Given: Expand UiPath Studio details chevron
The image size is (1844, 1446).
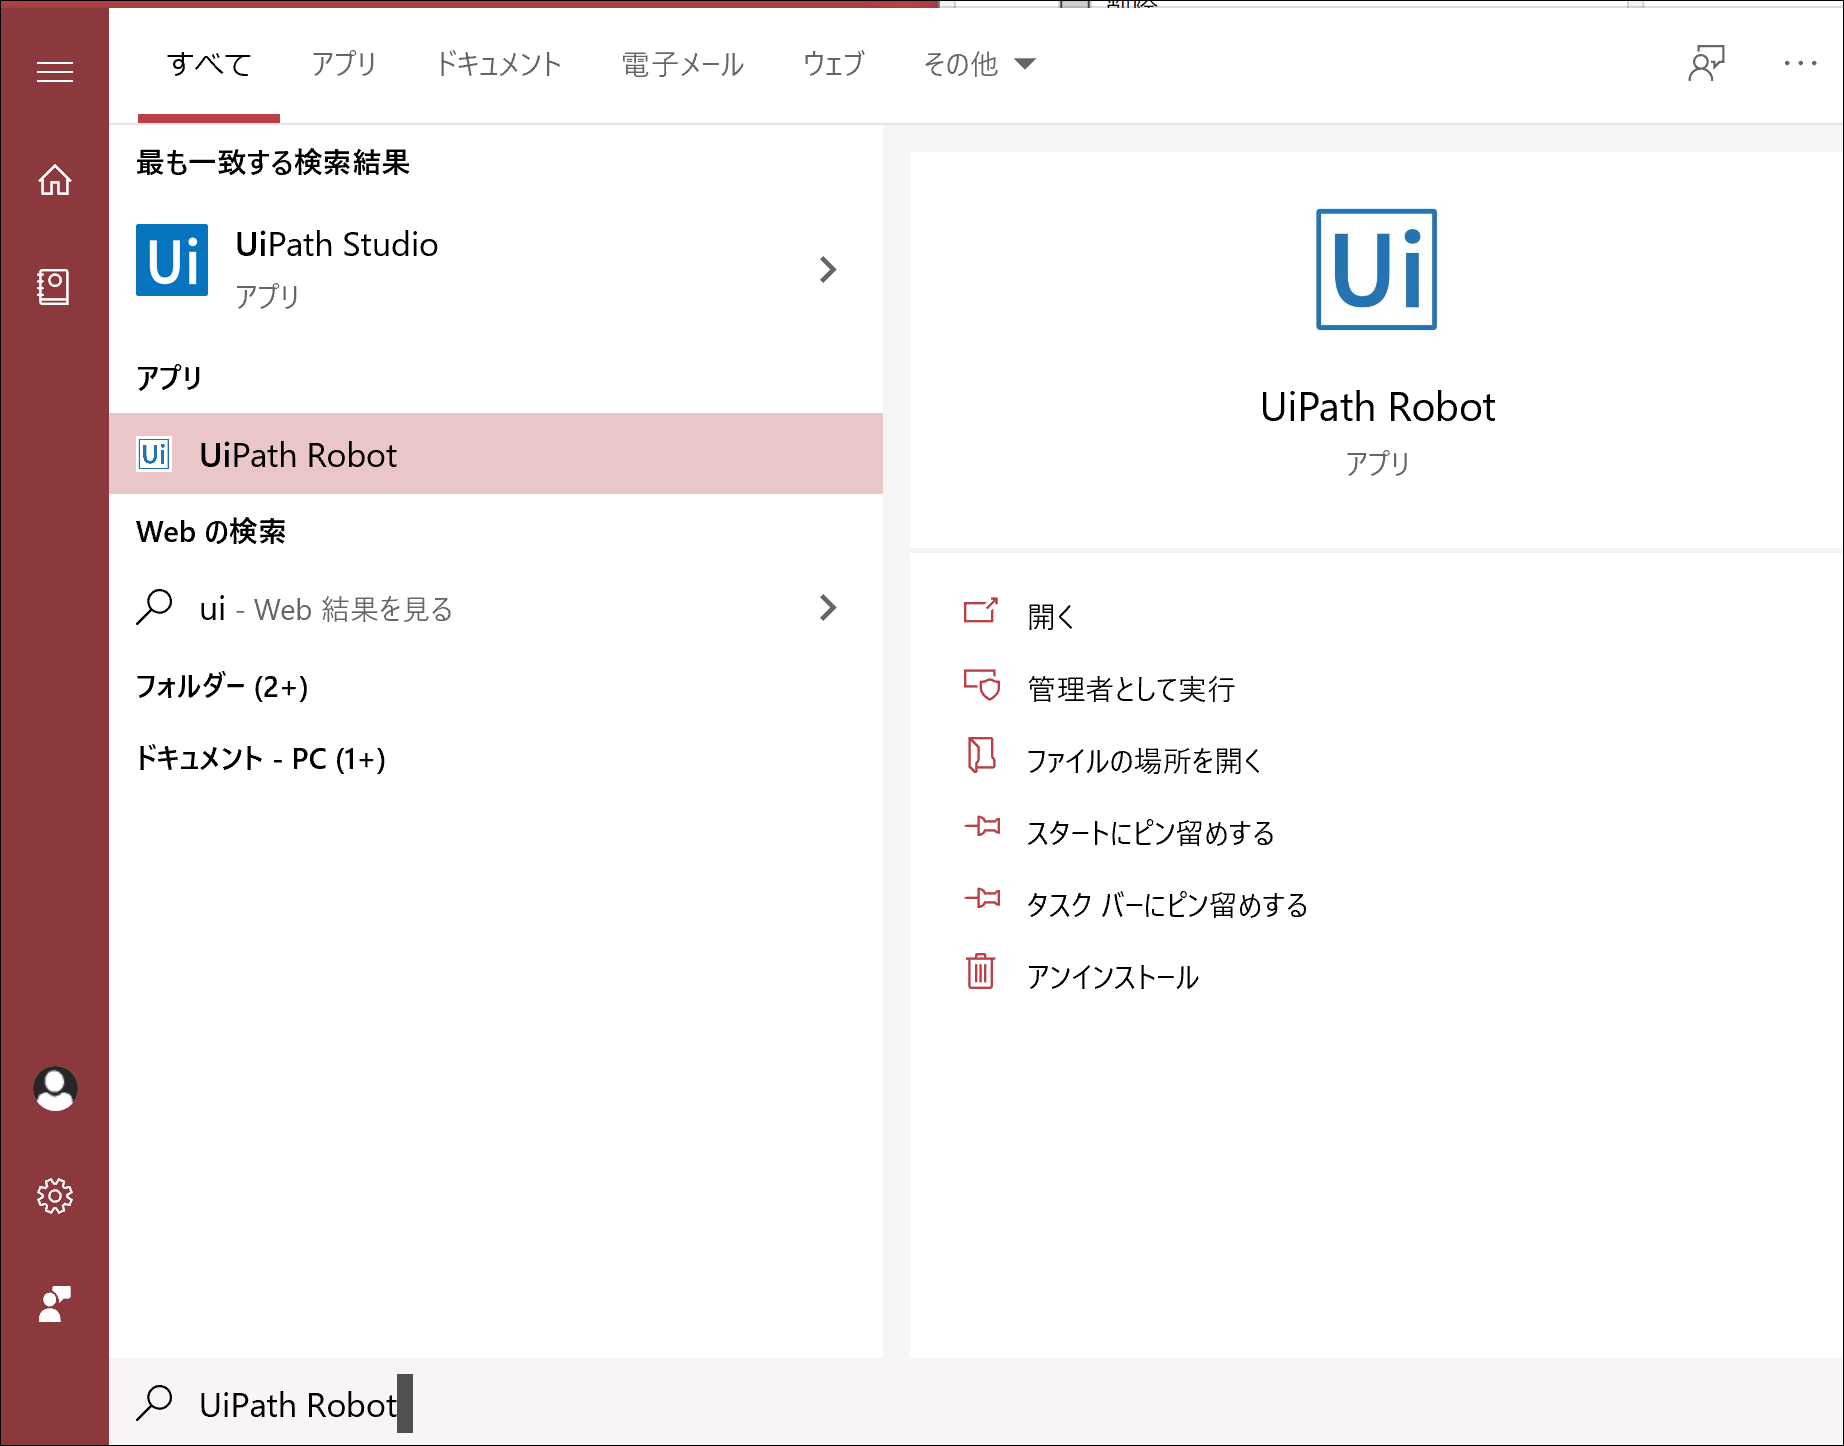Looking at the screenshot, I should [828, 269].
